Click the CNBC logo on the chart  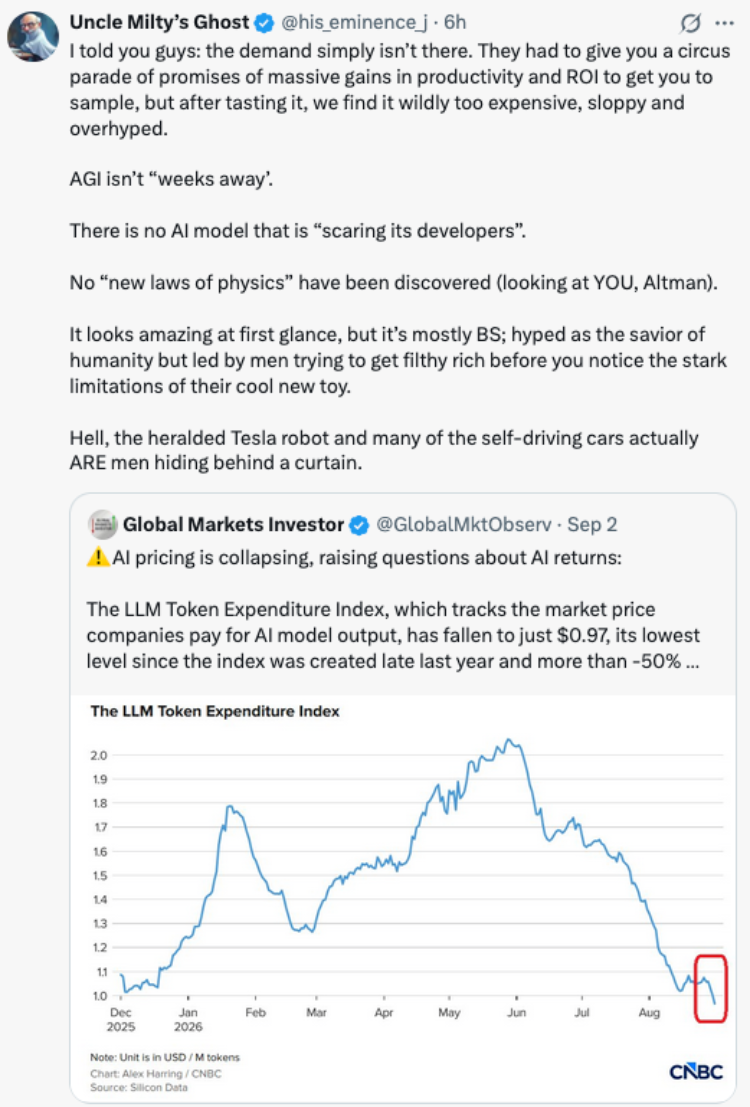696,1072
